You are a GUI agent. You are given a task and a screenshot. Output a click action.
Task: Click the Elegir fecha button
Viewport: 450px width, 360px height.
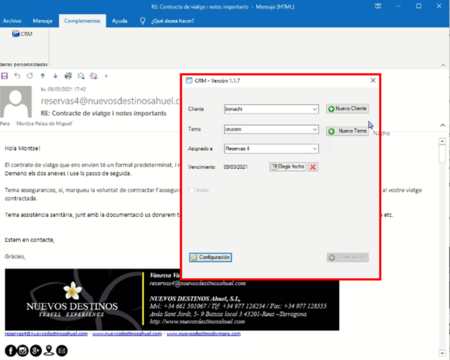pos(288,166)
